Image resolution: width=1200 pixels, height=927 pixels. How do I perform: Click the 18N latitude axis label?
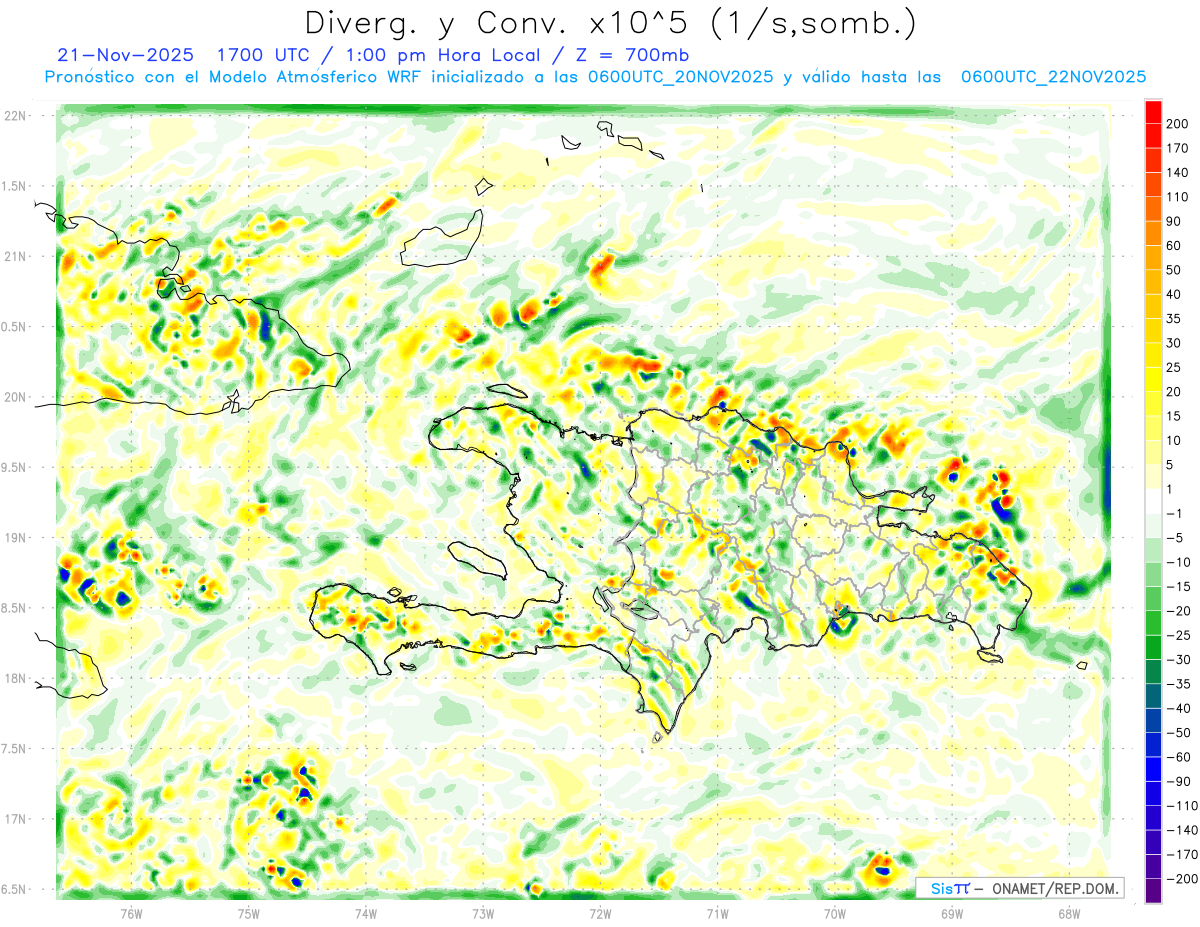point(15,678)
